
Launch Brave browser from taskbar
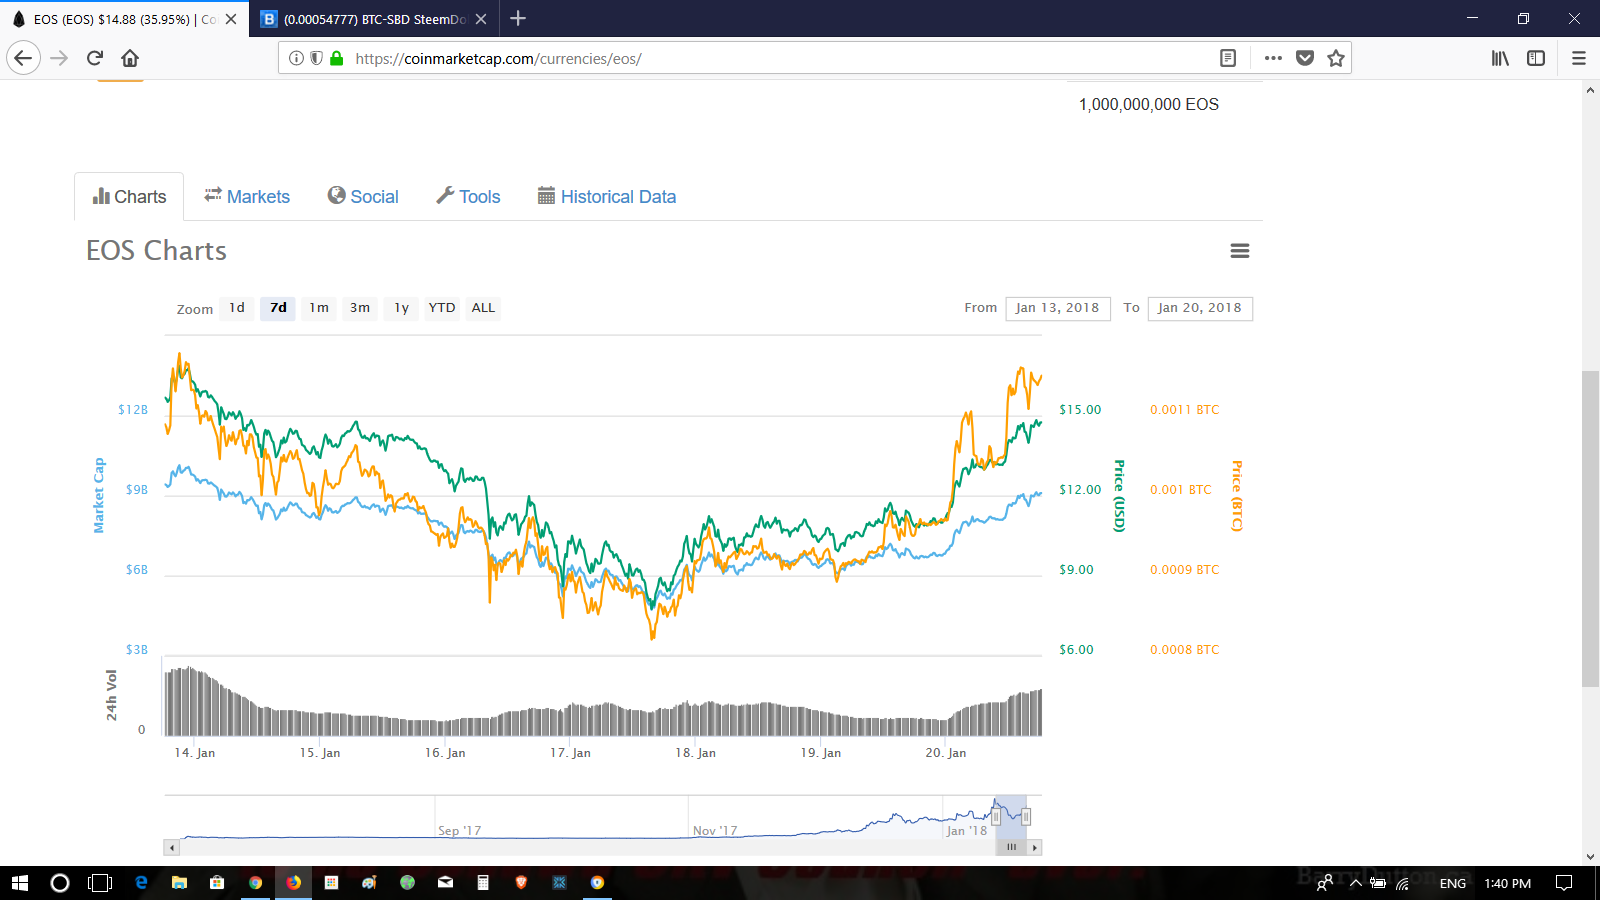(521, 883)
